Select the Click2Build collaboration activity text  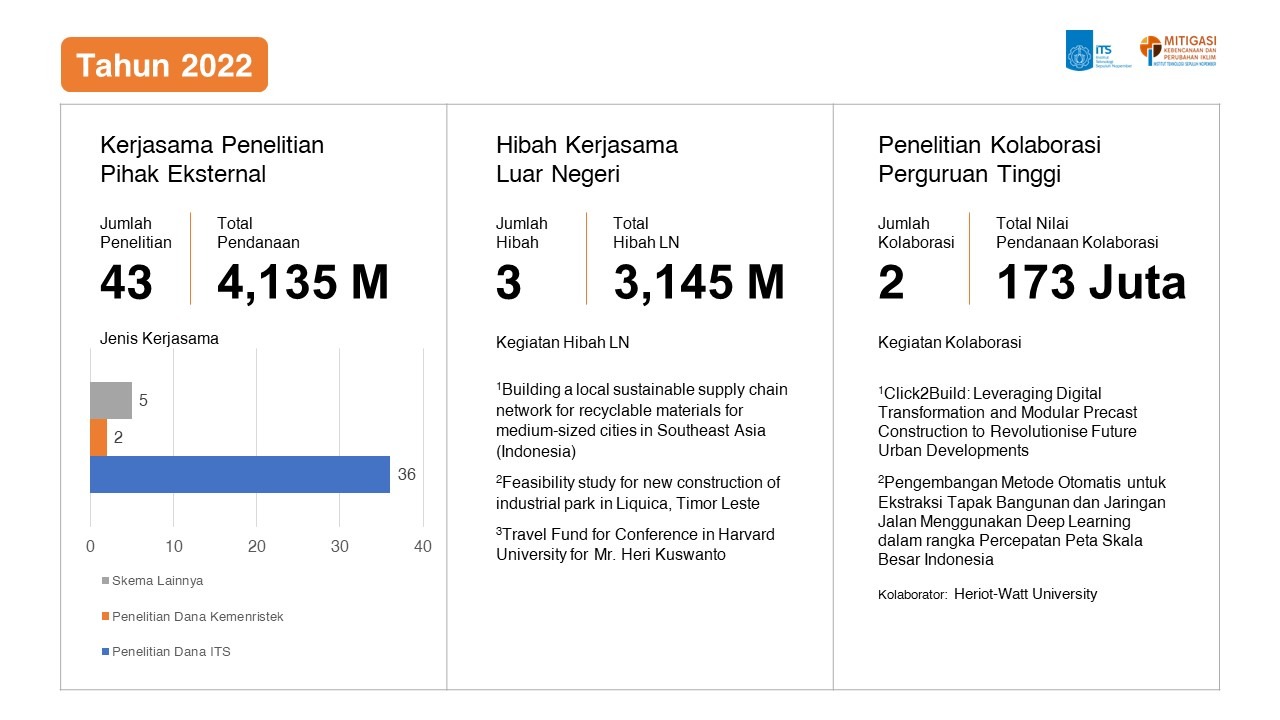[x=1006, y=422]
